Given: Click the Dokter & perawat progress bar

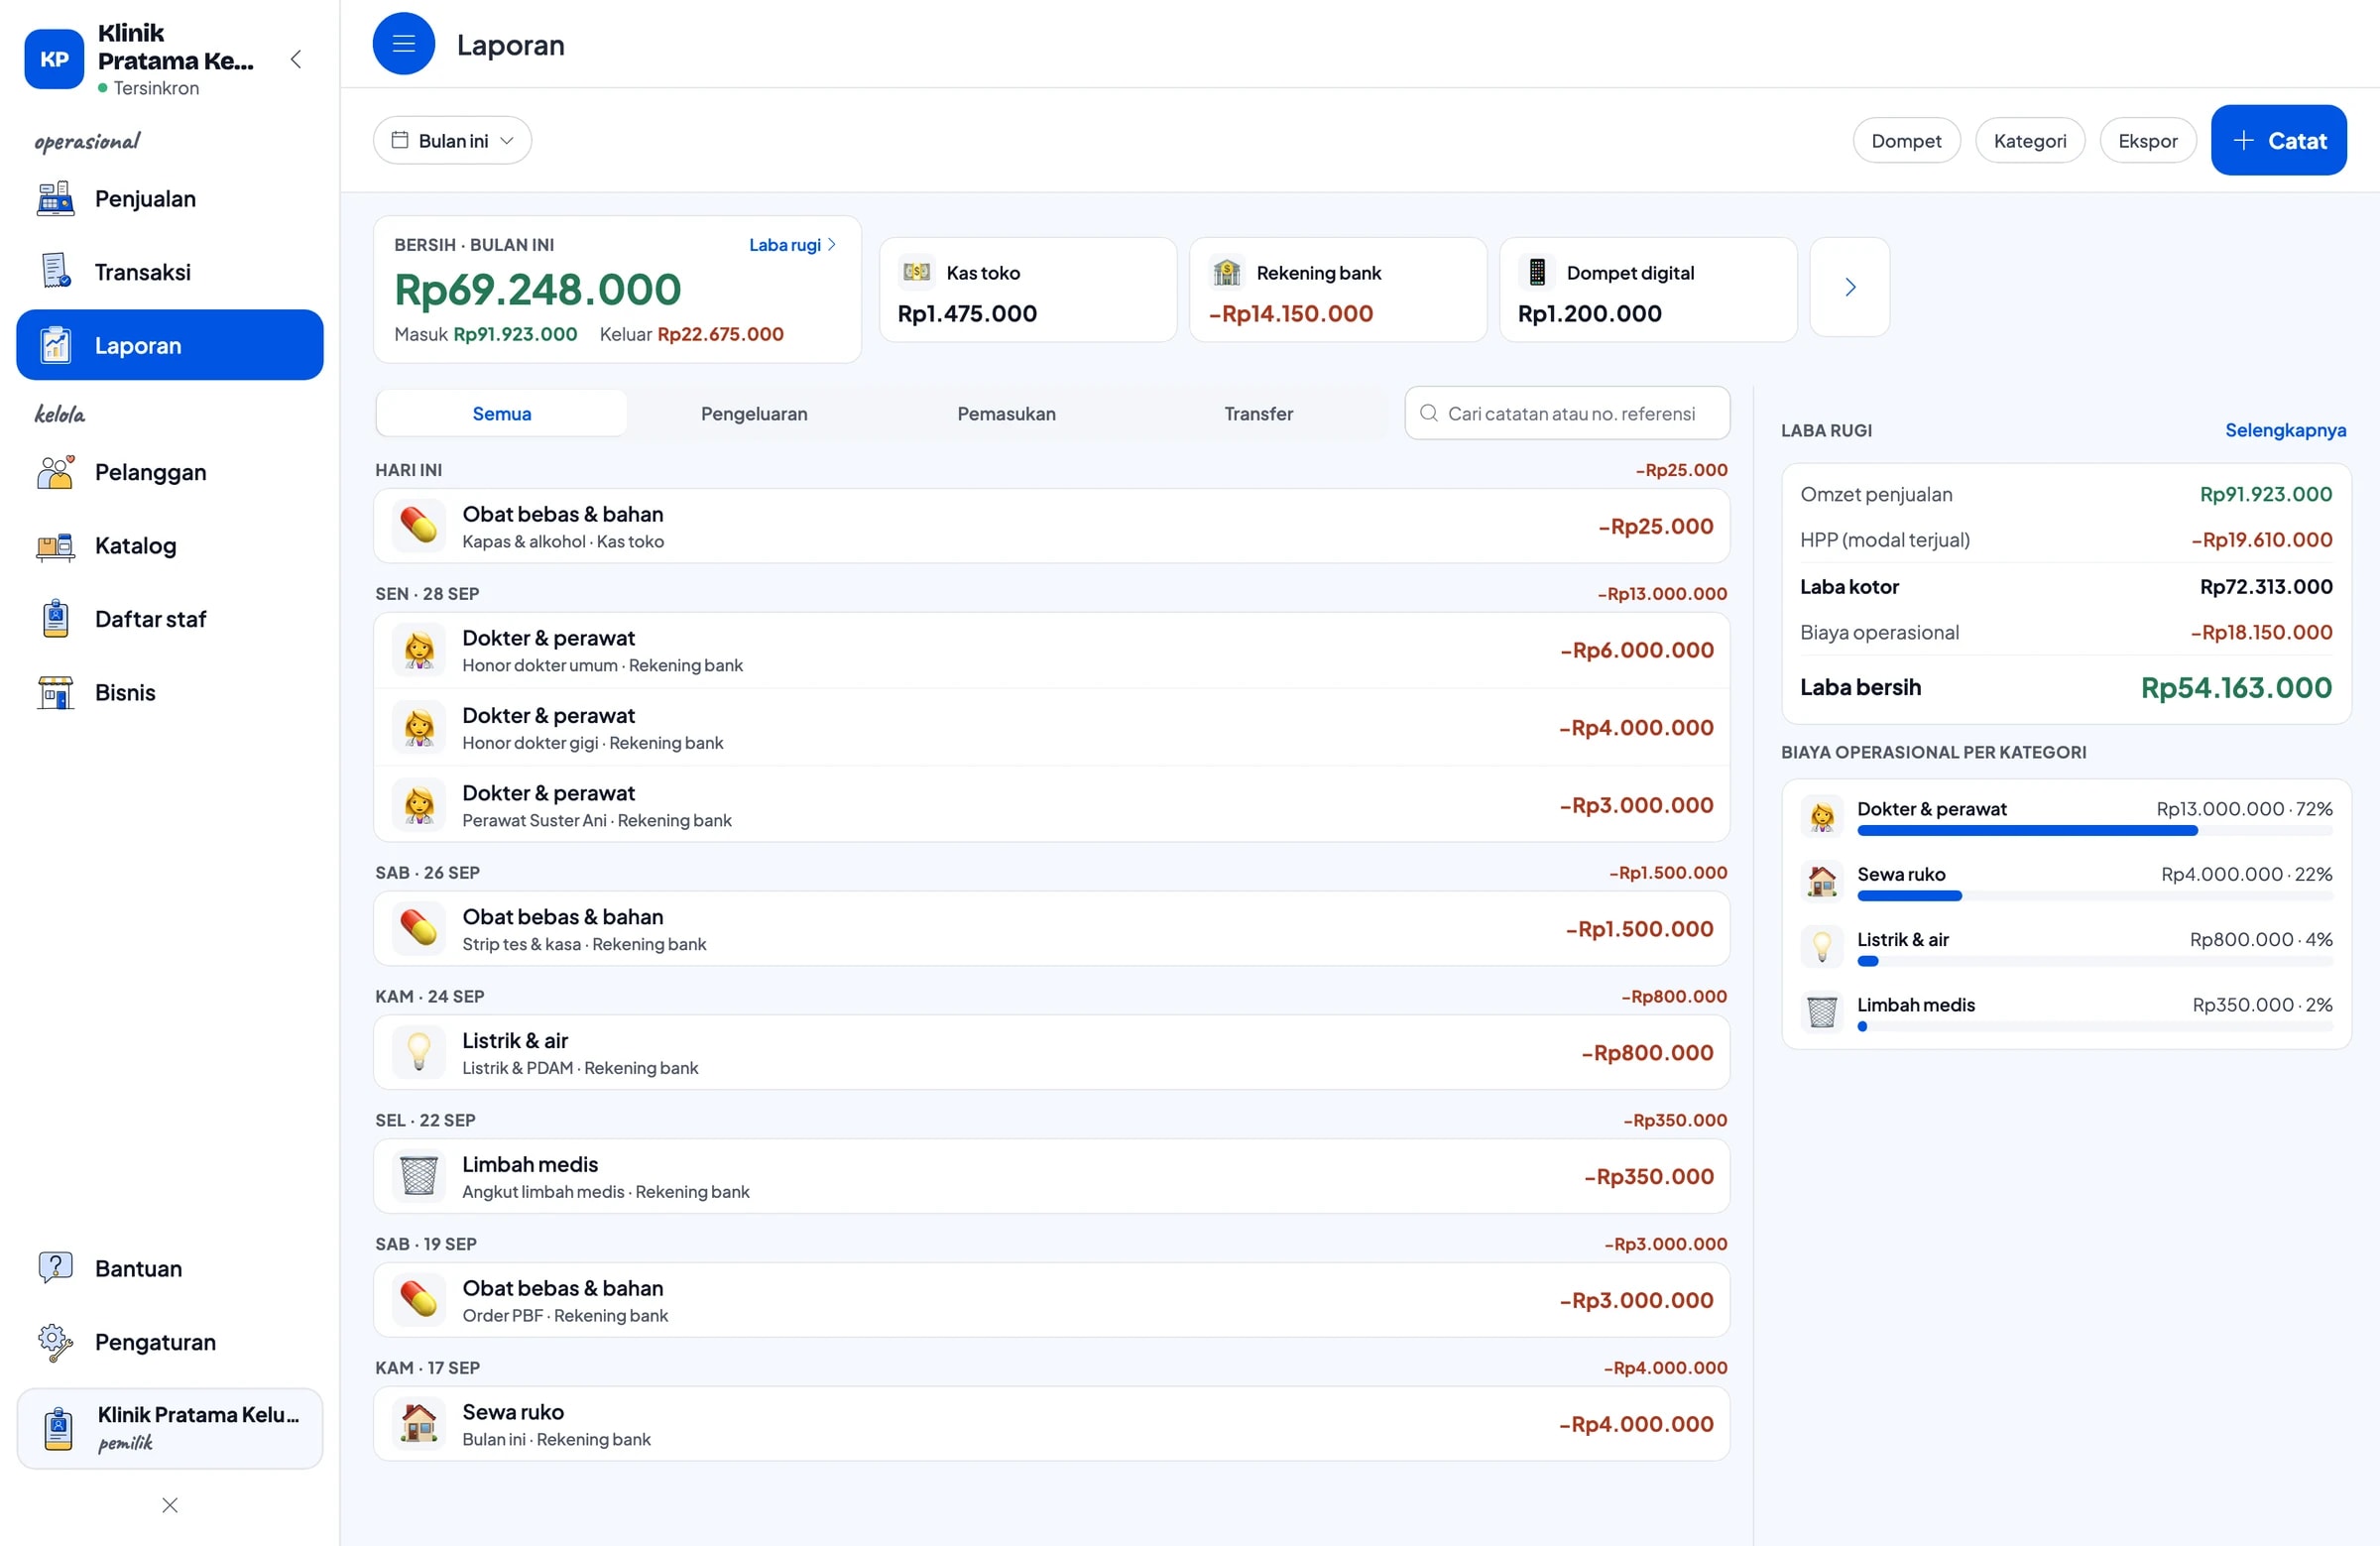Looking at the screenshot, I should click(2094, 831).
